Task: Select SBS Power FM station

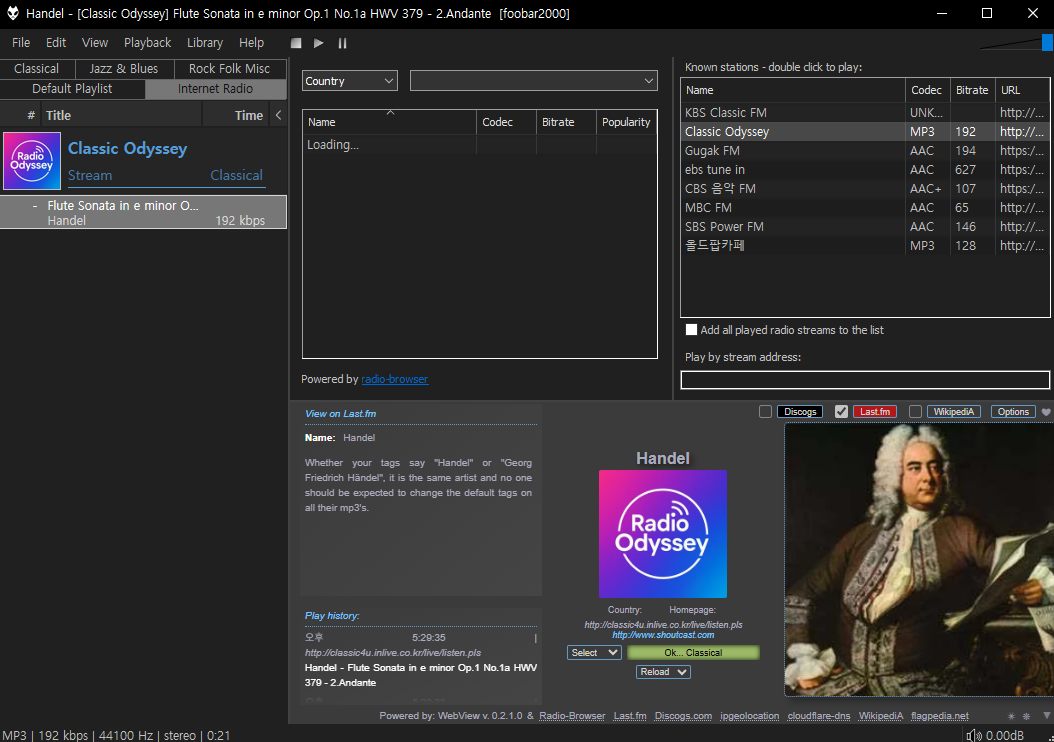Action: 865,226
